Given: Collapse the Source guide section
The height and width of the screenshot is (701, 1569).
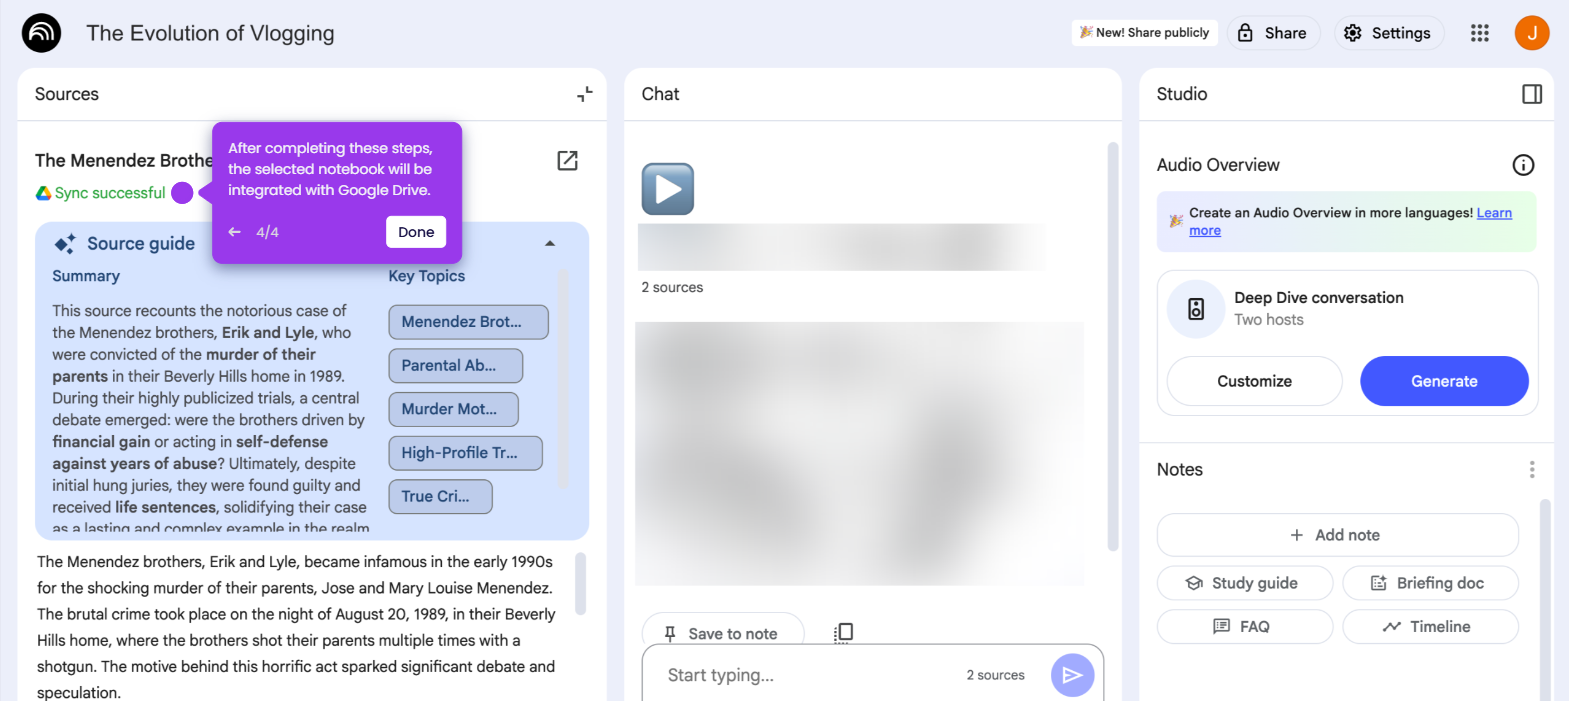Looking at the screenshot, I should click(550, 243).
